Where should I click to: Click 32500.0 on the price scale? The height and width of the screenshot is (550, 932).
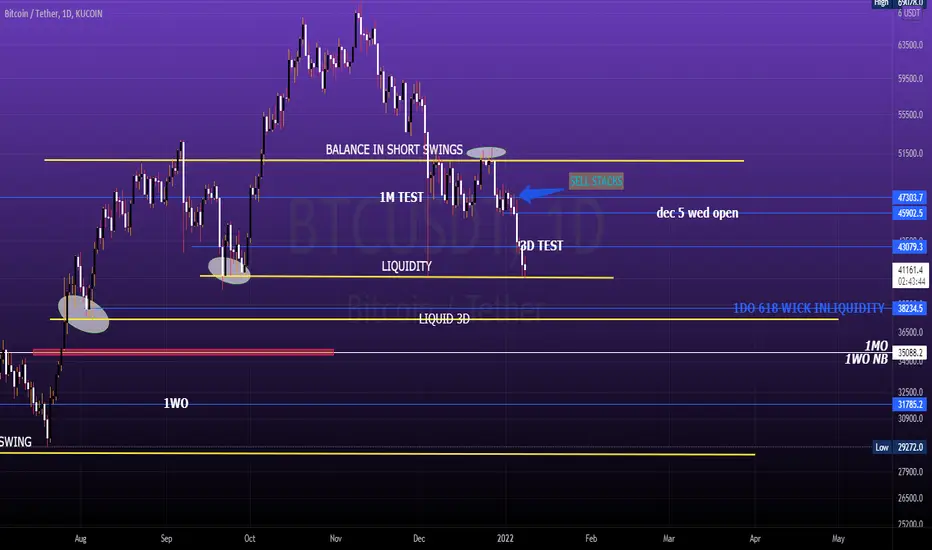(x=911, y=392)
